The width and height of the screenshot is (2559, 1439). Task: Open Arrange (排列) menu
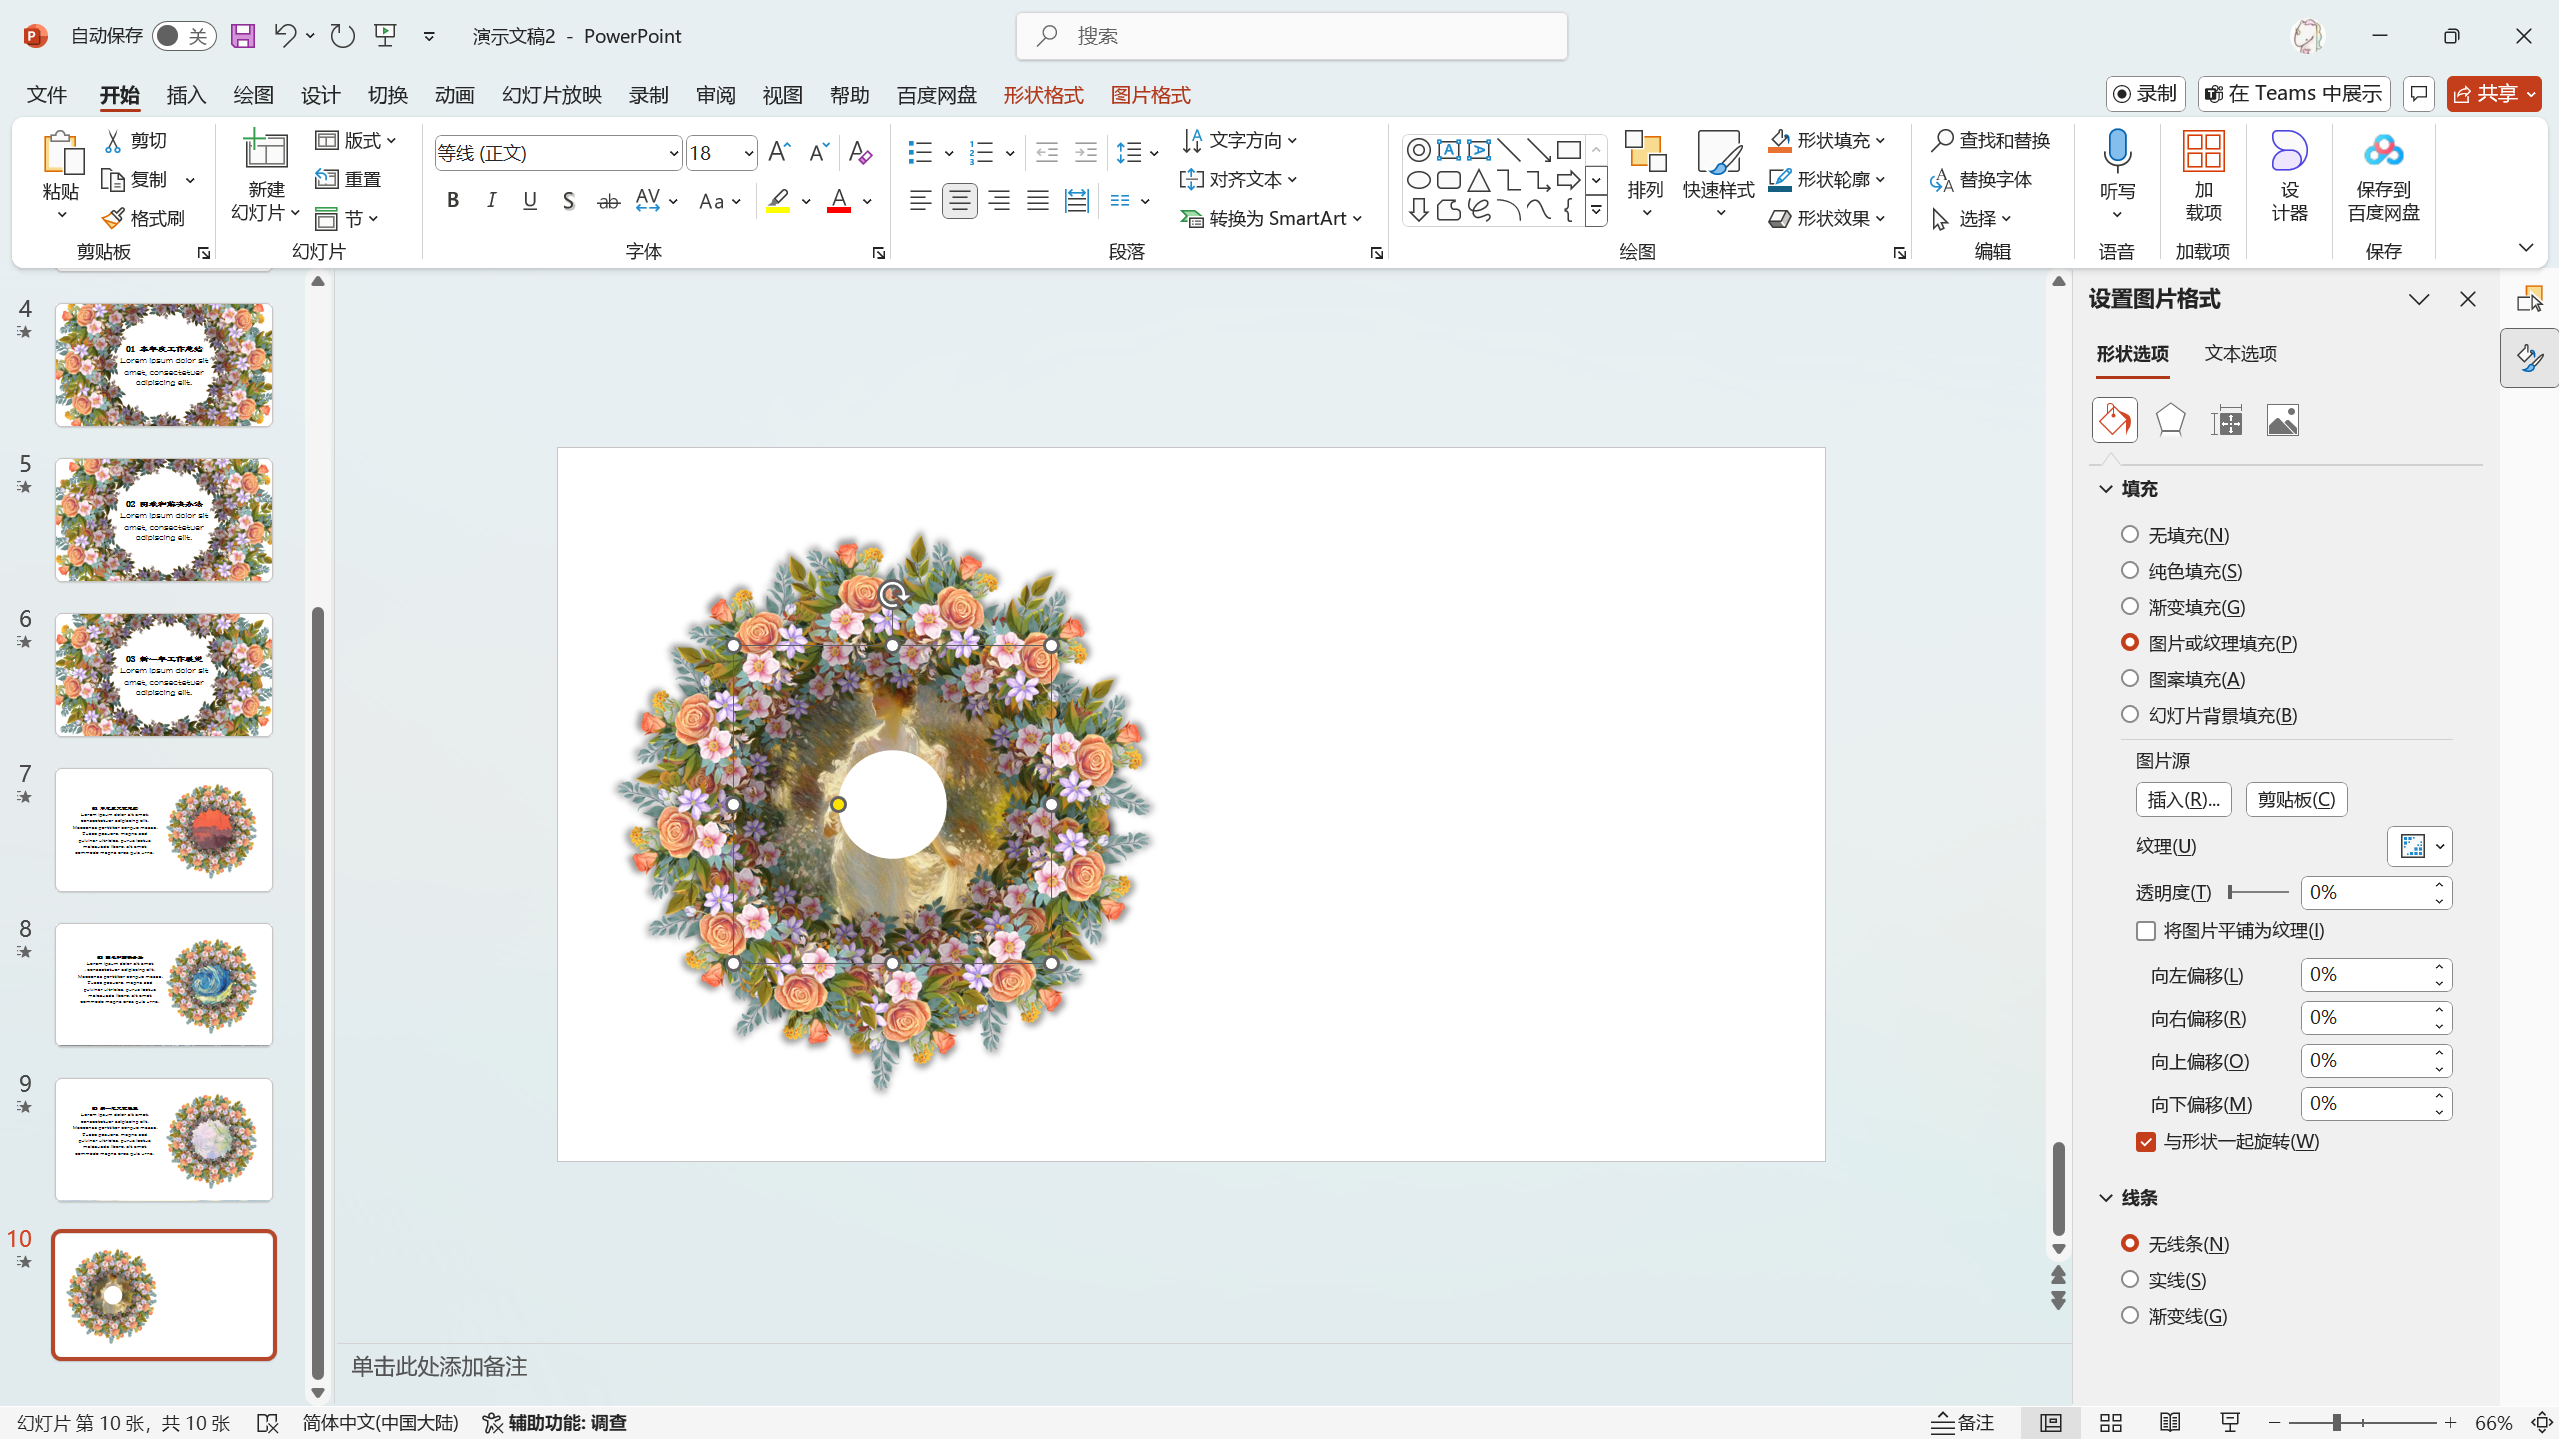[1645, 175]
